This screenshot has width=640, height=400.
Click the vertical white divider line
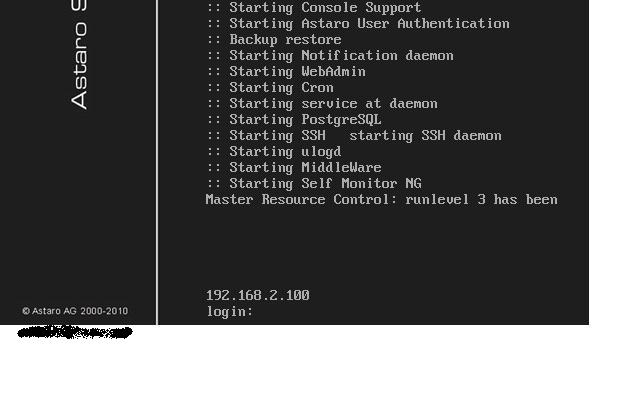(157, 162)
